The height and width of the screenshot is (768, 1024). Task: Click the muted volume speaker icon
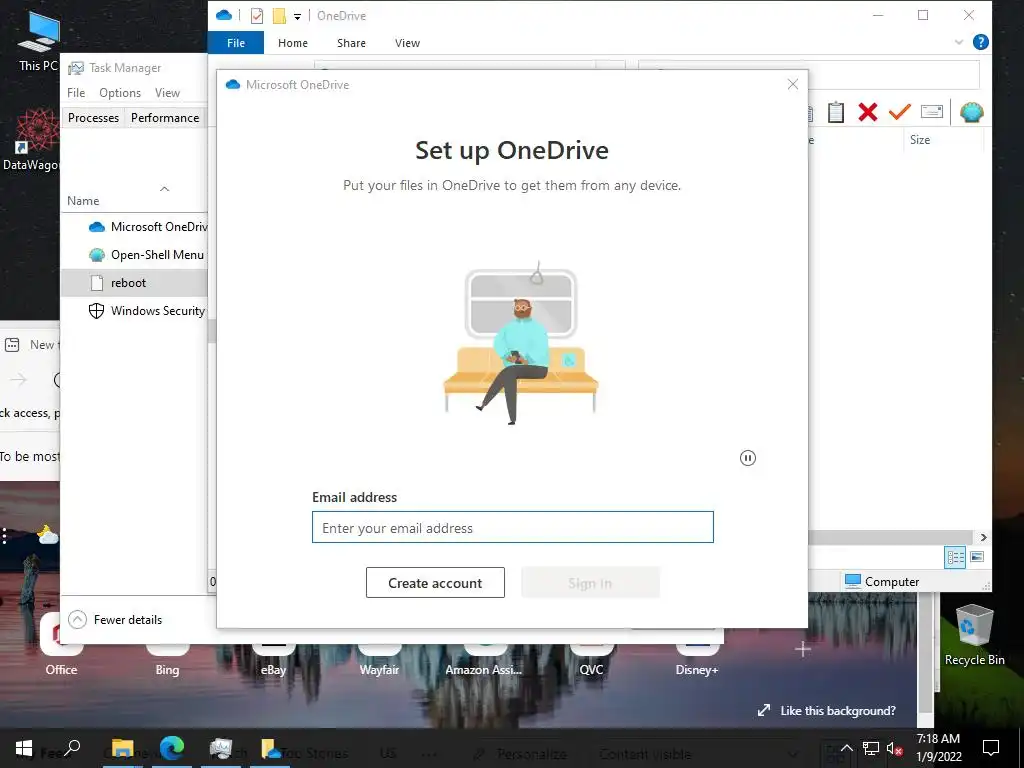pos(895,748)
